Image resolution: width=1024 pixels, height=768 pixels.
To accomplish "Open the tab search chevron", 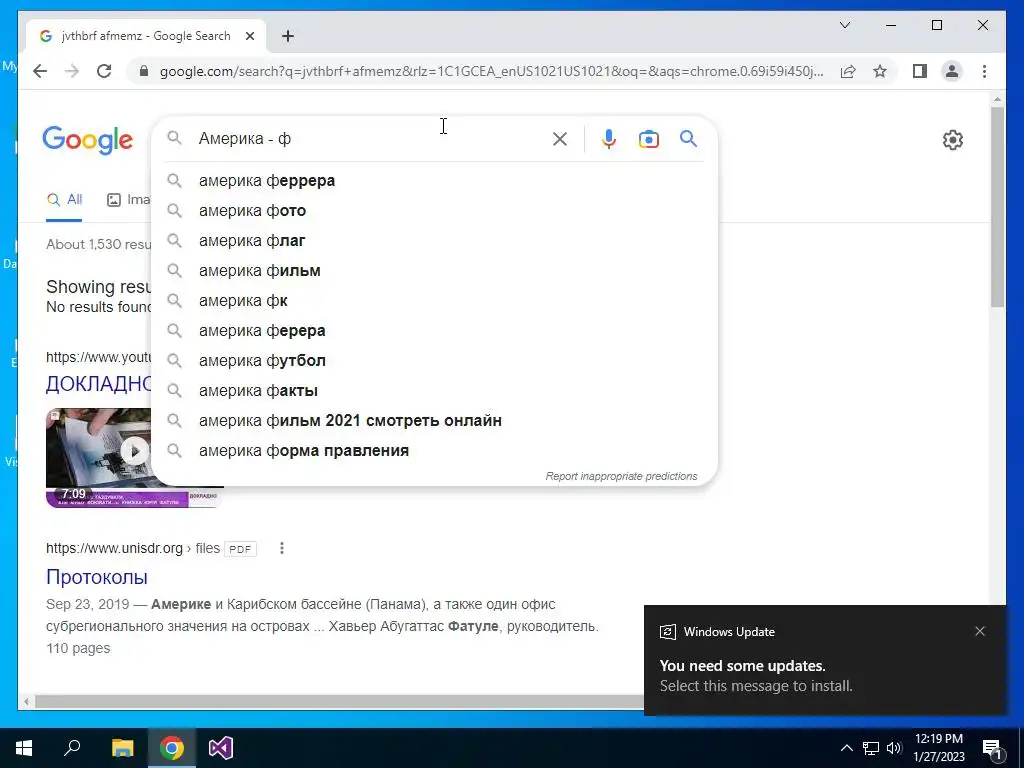I will [x=844, y=25].
